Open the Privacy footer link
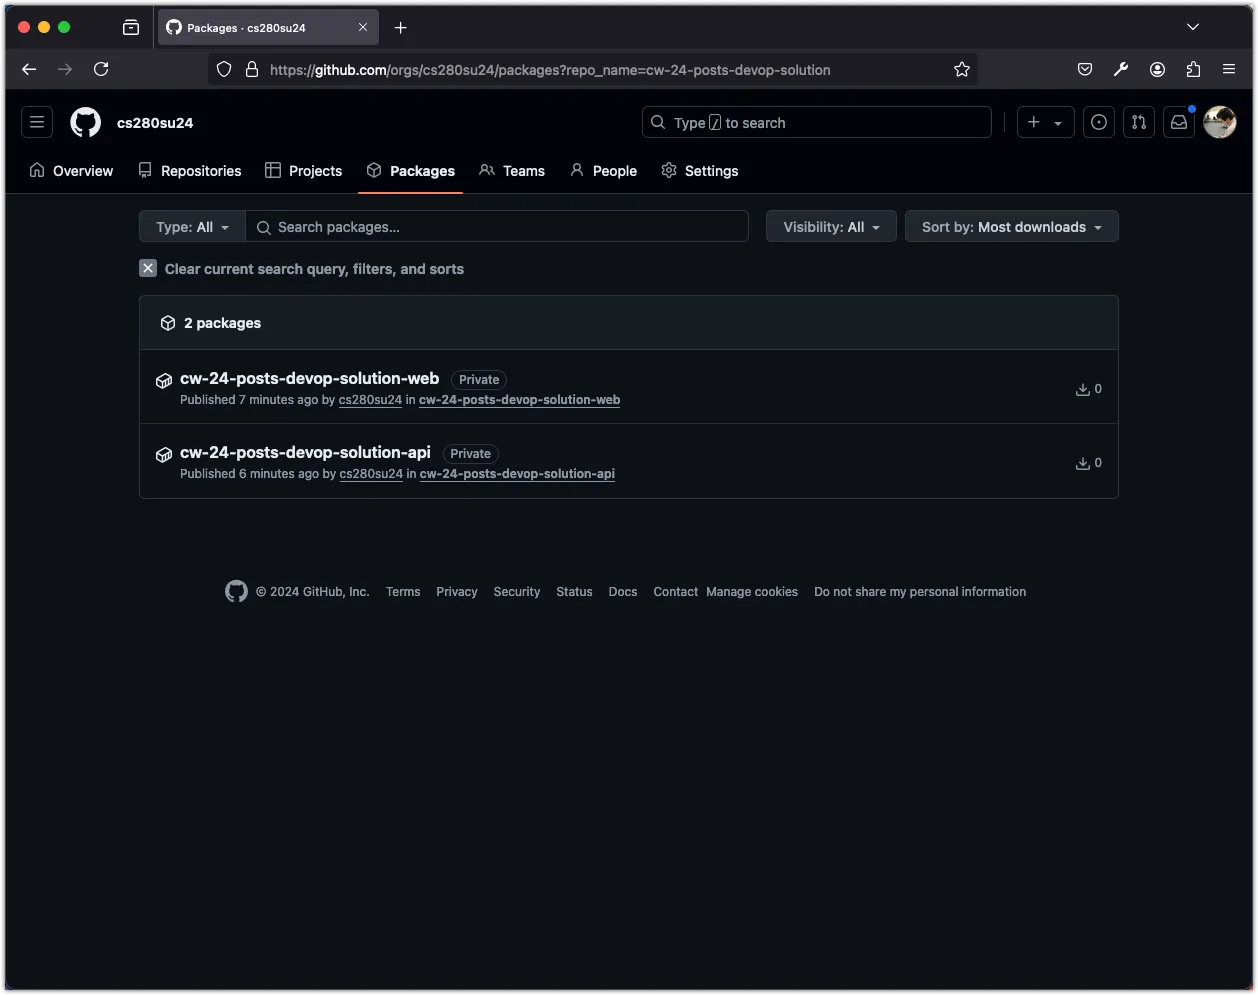Image resolution: width=1258 pixels, height=995 pixels. tap(457, 592)
